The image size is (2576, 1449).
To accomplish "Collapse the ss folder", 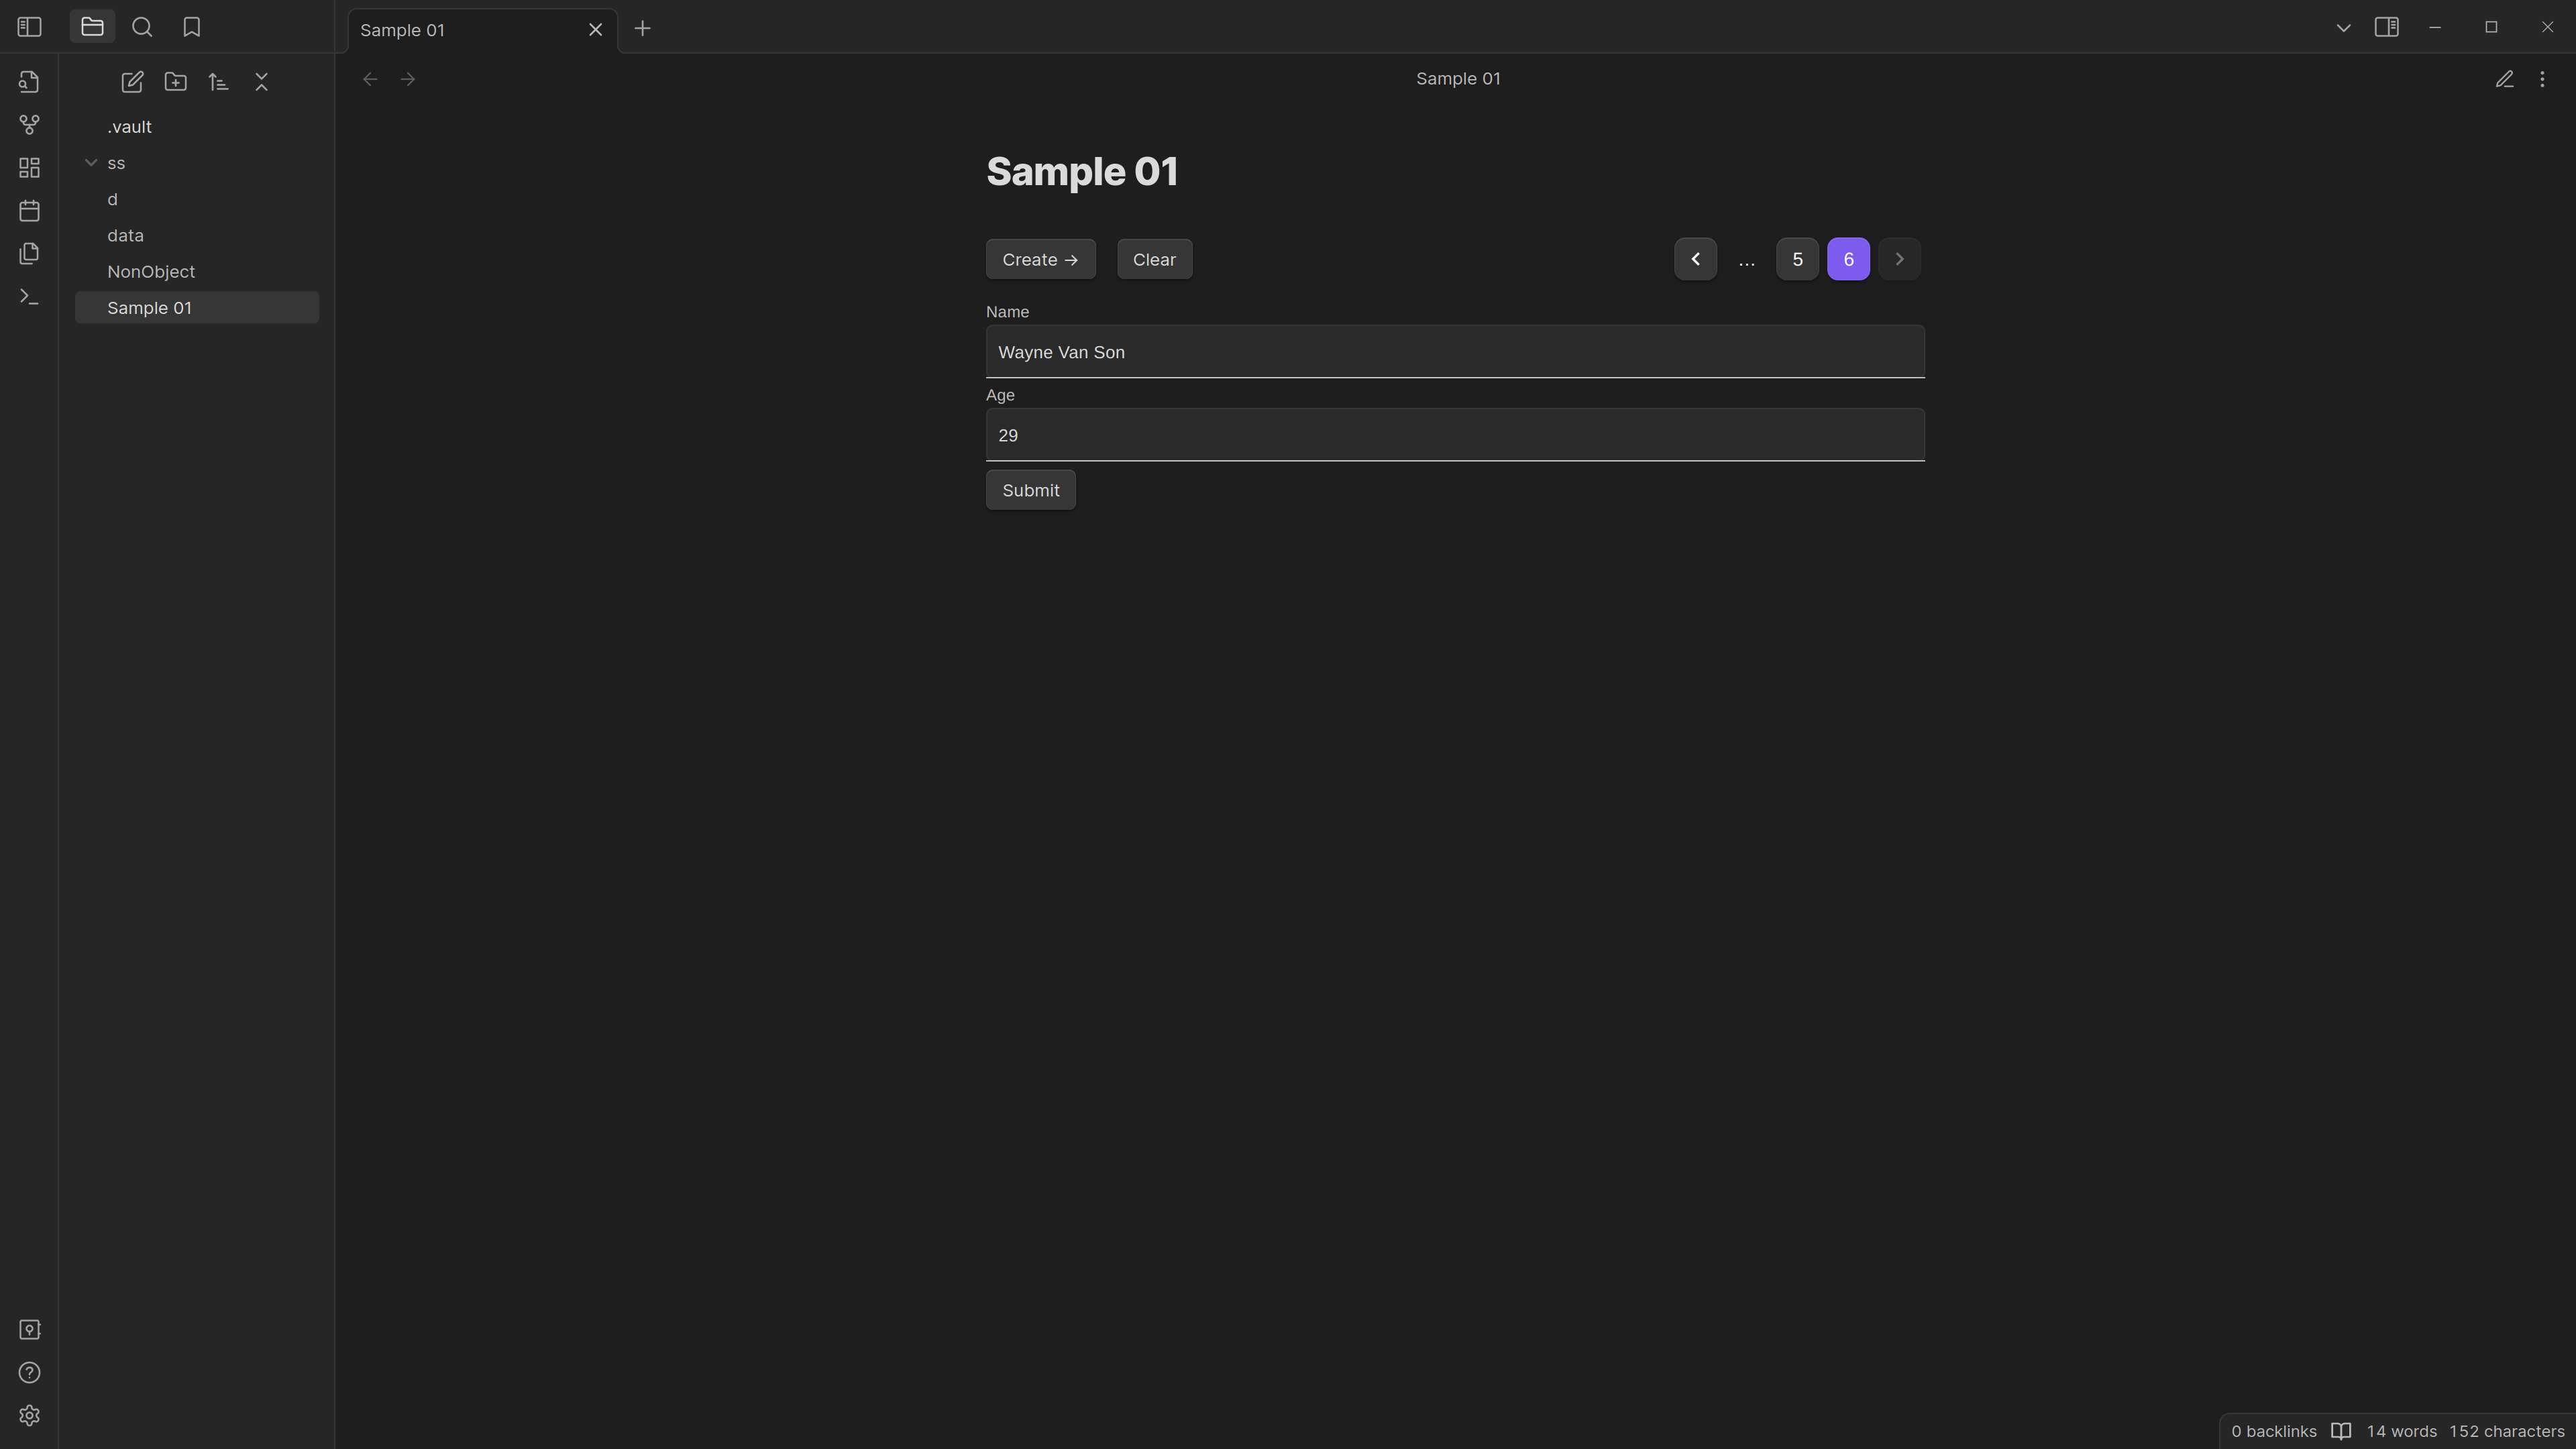I will pyautogui.click(x=91, y=163).
